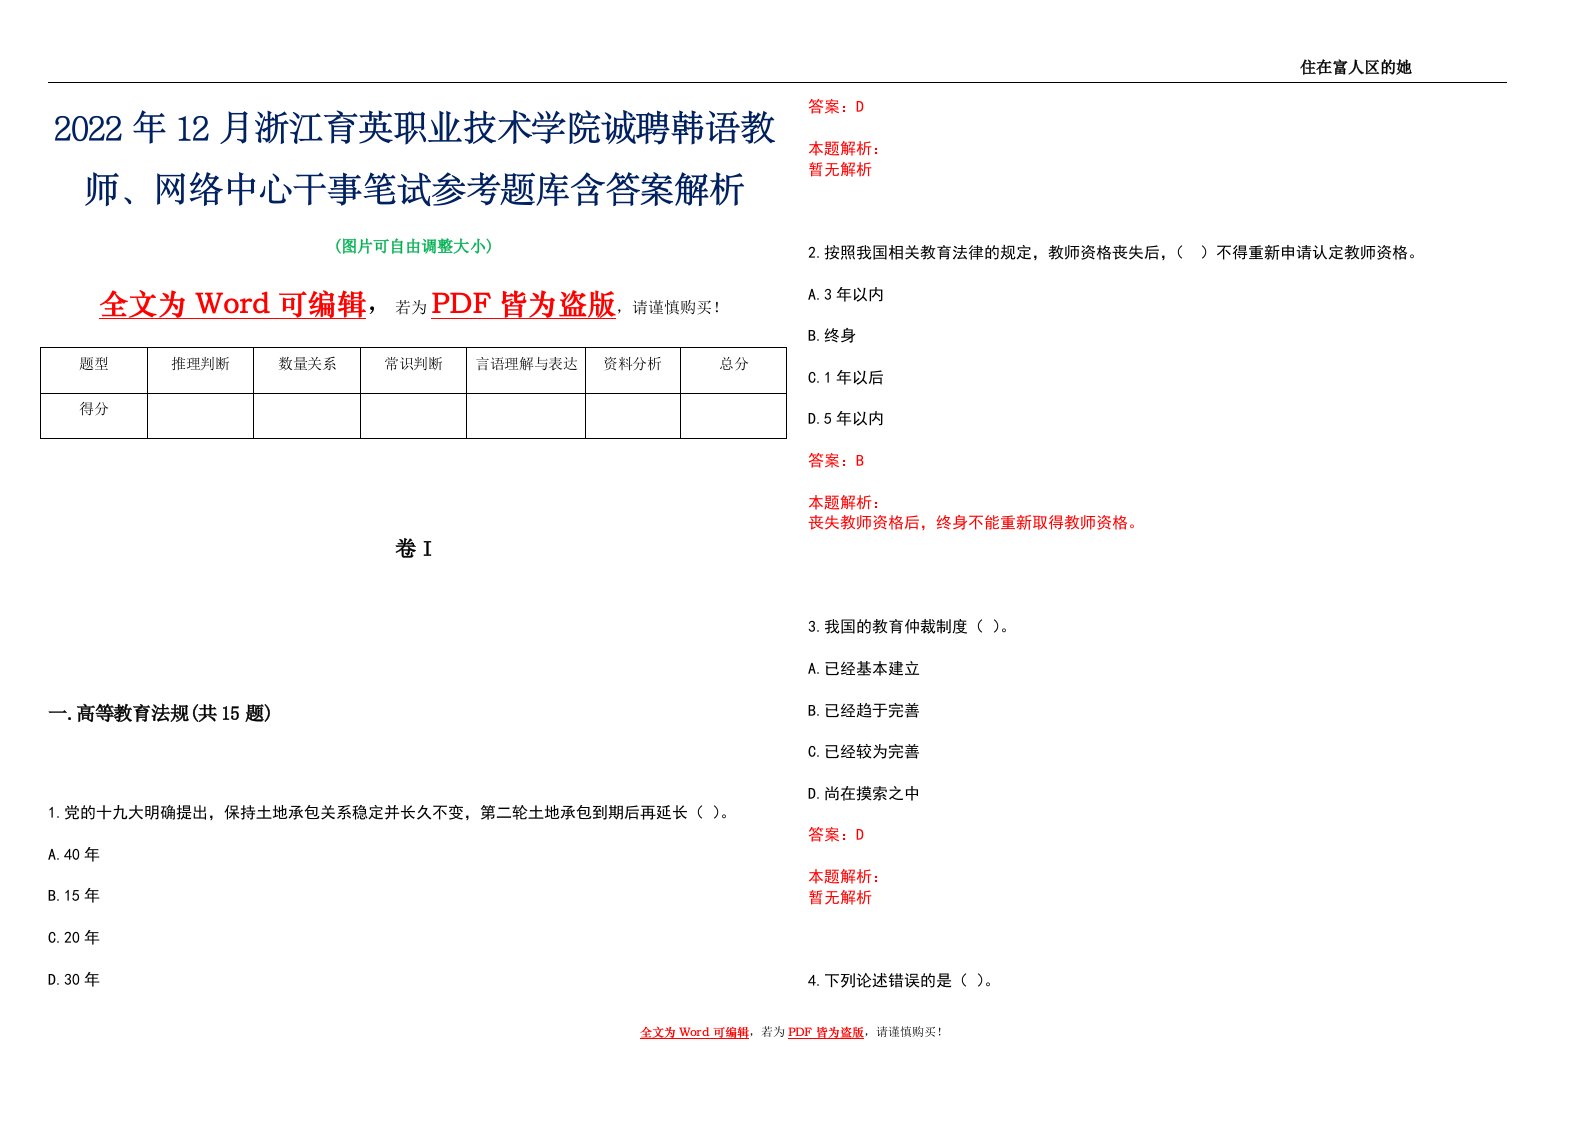Choose option C.20 年

click(x=74, y=938)
